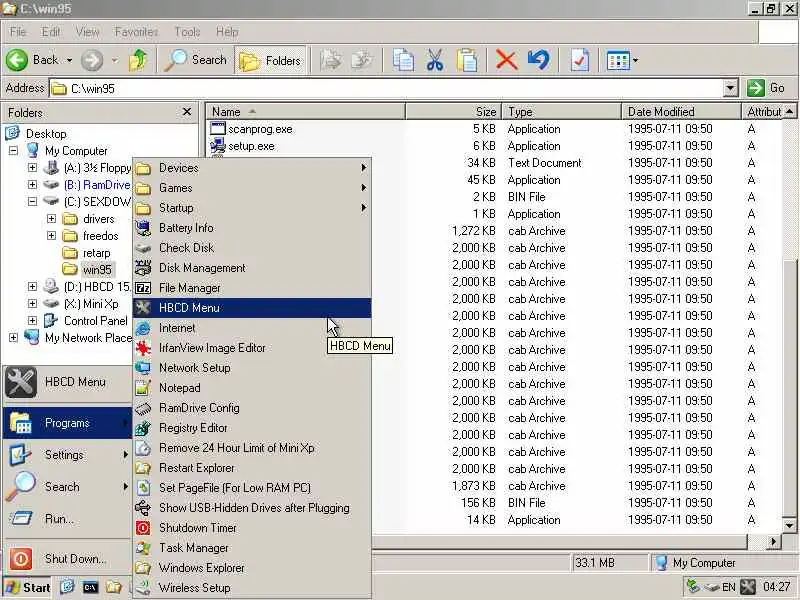Open Disk Management from menu
This screenshot has width=800, height=600.
pos(252,268)
